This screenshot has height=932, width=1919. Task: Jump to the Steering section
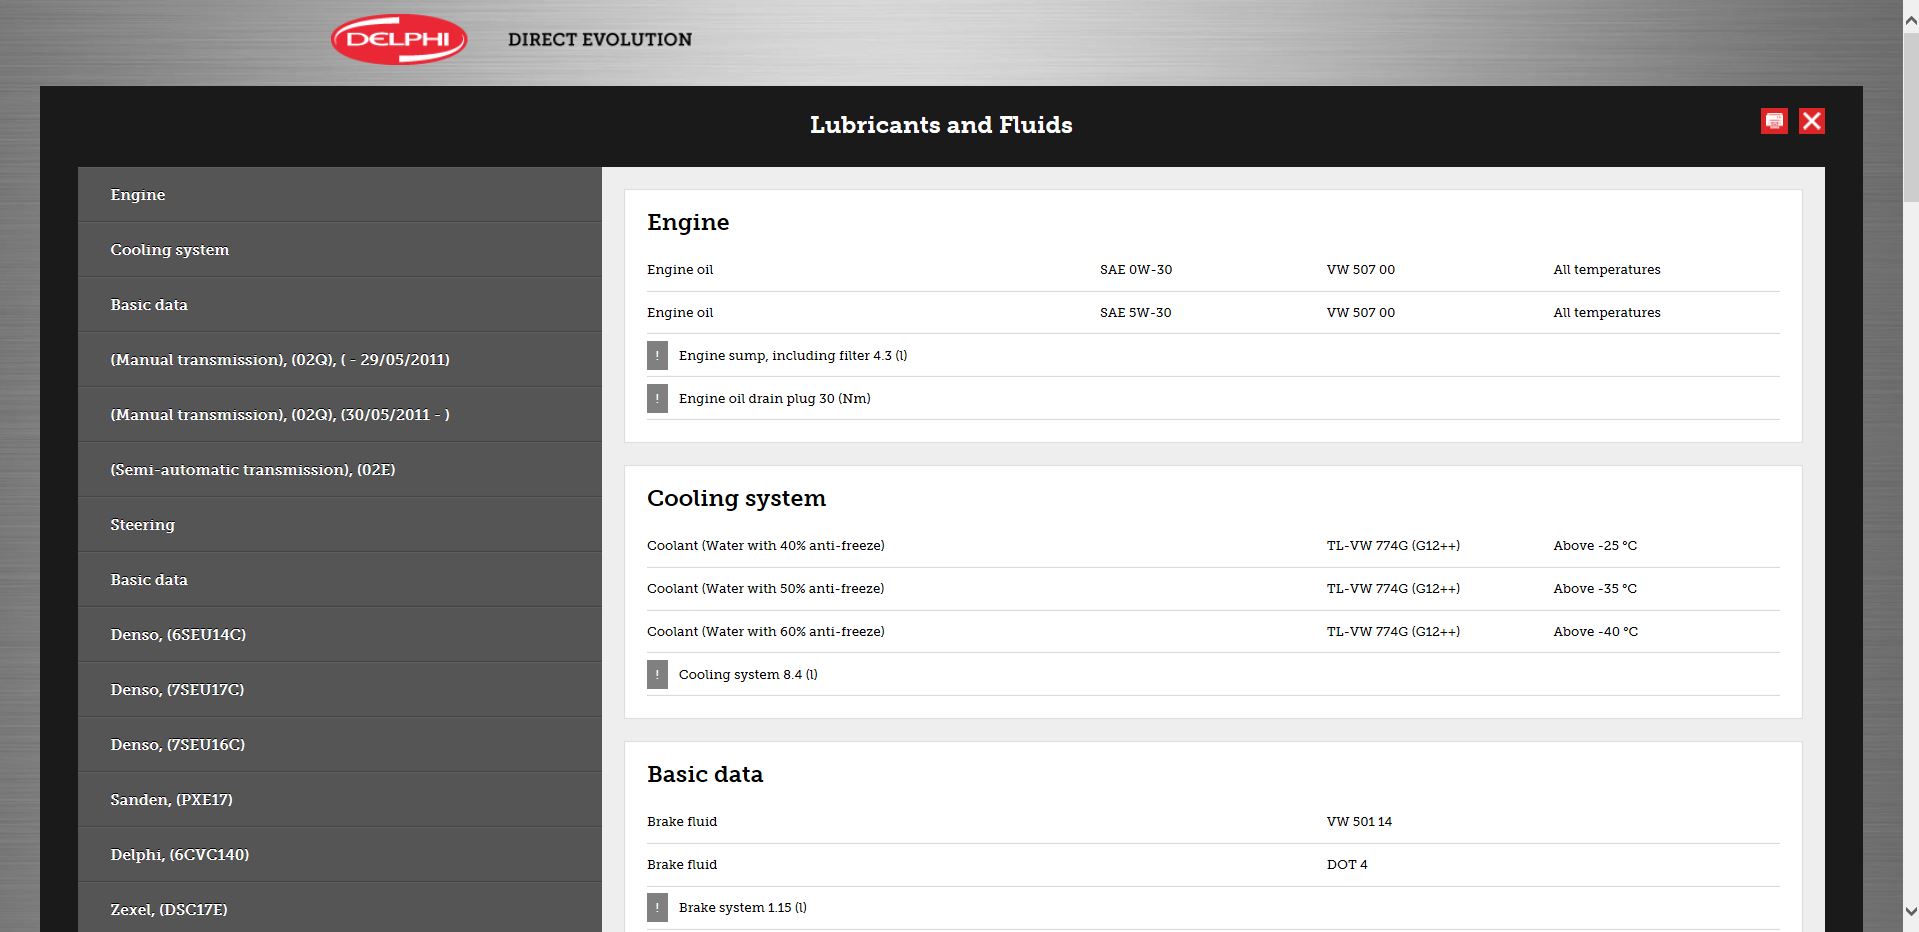(x=142, y=525)
